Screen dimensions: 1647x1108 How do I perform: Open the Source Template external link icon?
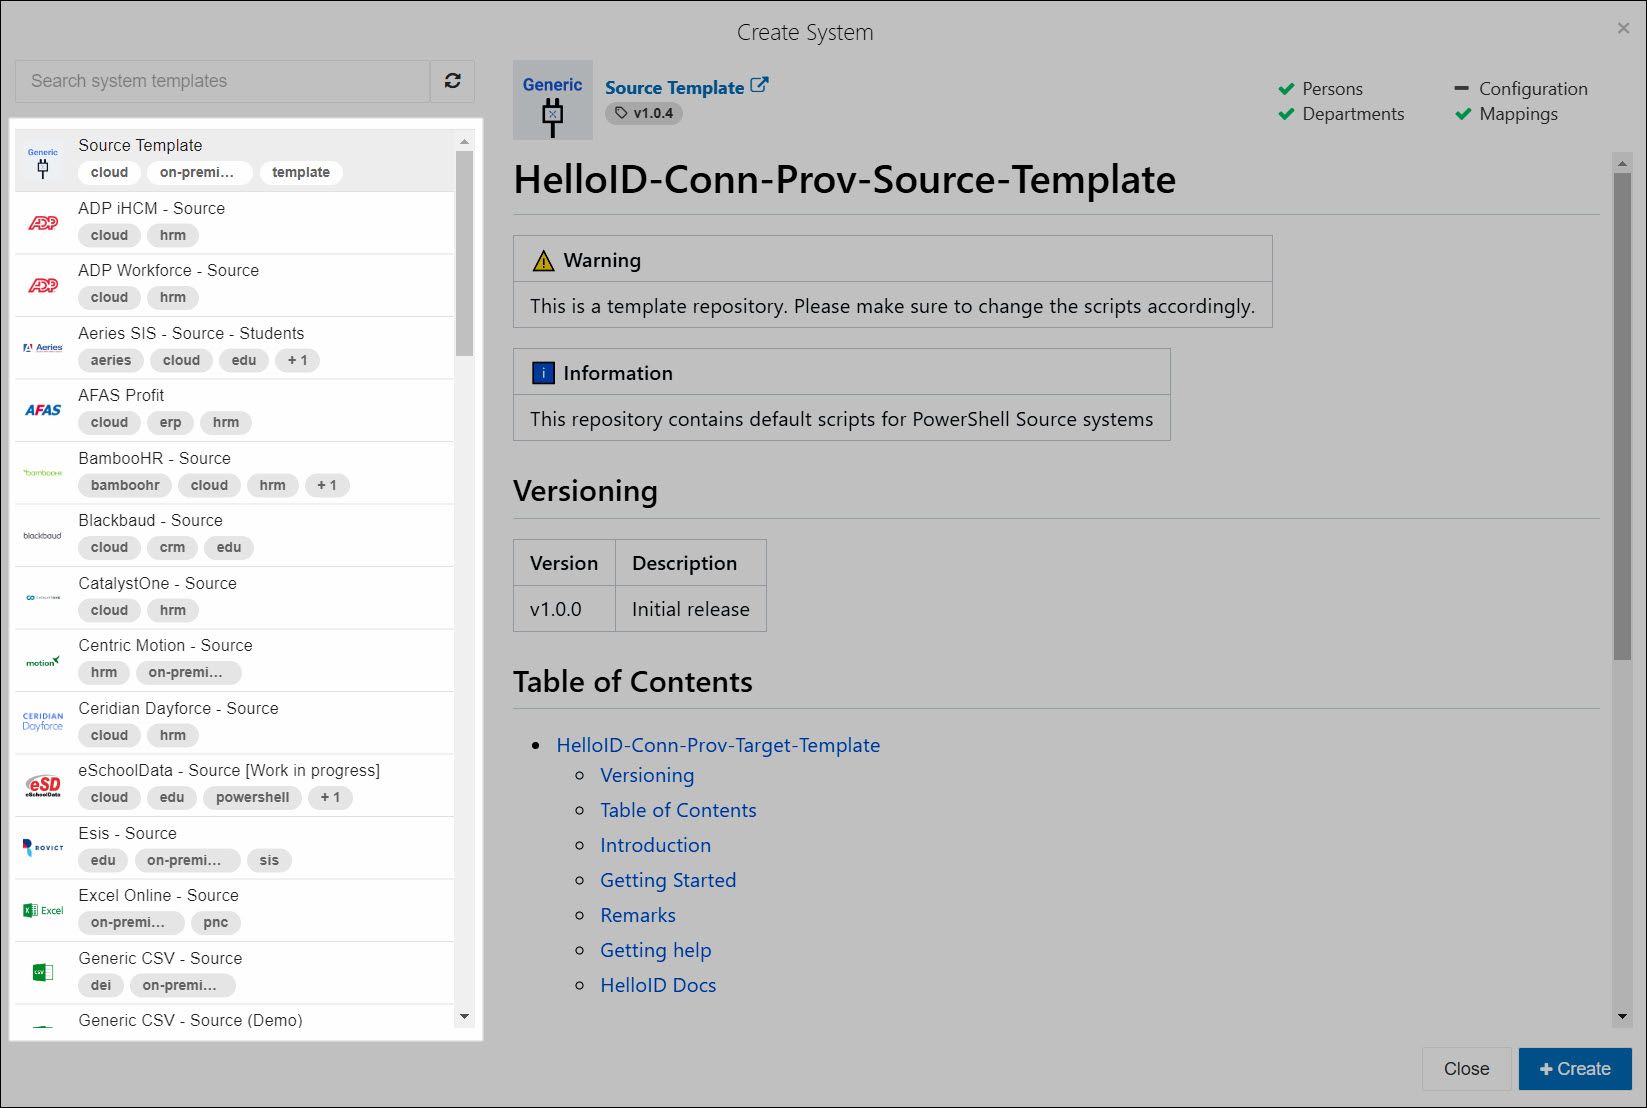(759, 86)
